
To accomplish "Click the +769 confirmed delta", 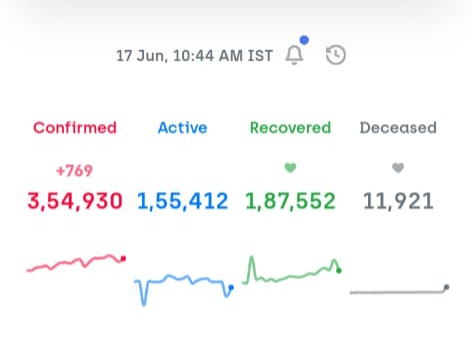I will point(74,171).
